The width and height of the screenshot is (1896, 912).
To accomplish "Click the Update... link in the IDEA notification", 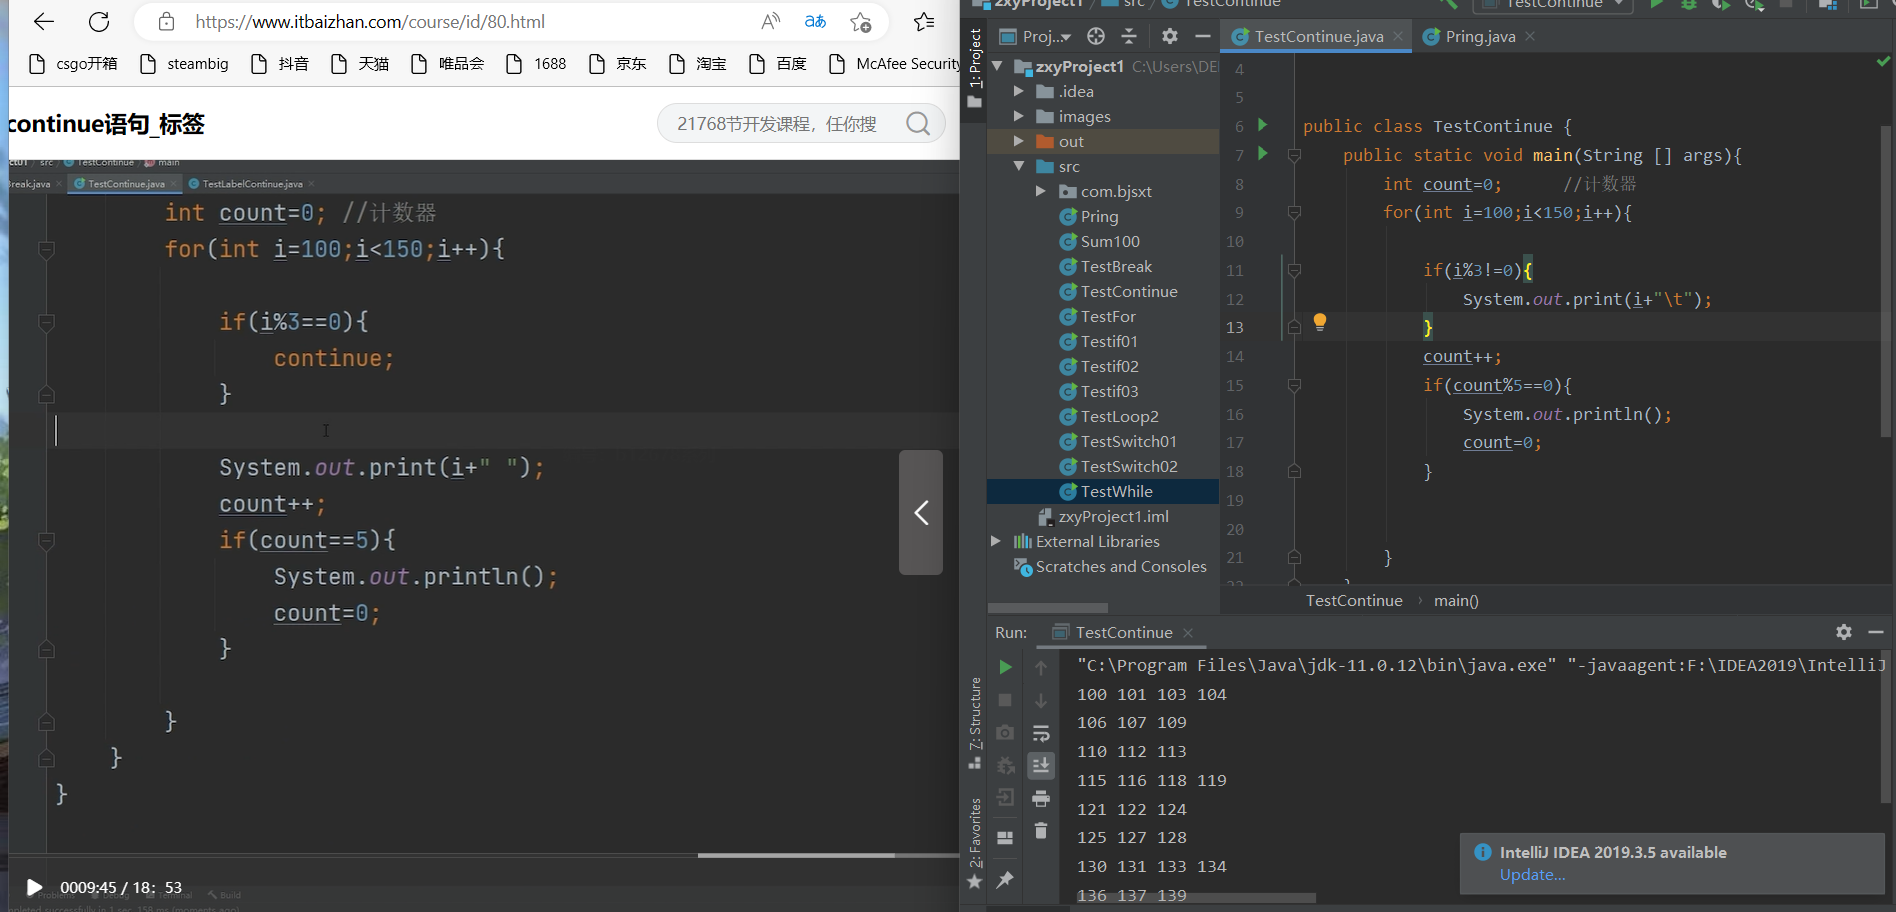I will (x=1532, y=875).
